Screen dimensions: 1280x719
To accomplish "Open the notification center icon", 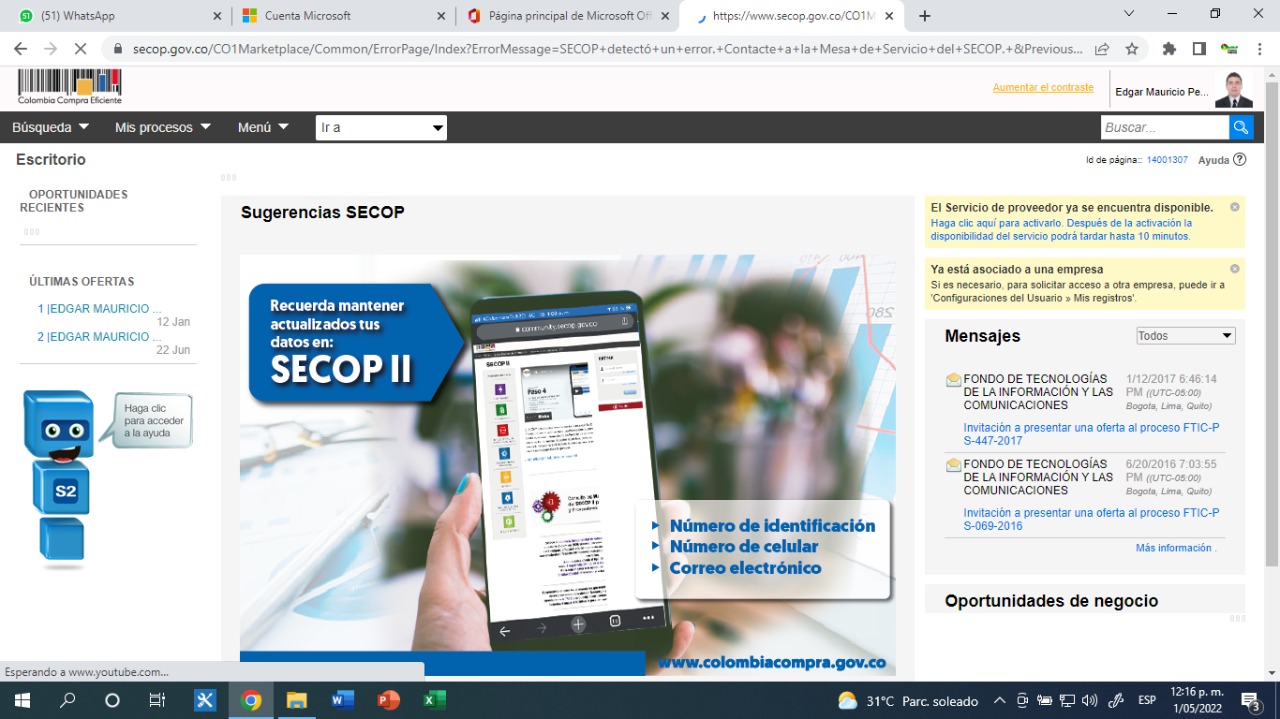I will 1251,700.
